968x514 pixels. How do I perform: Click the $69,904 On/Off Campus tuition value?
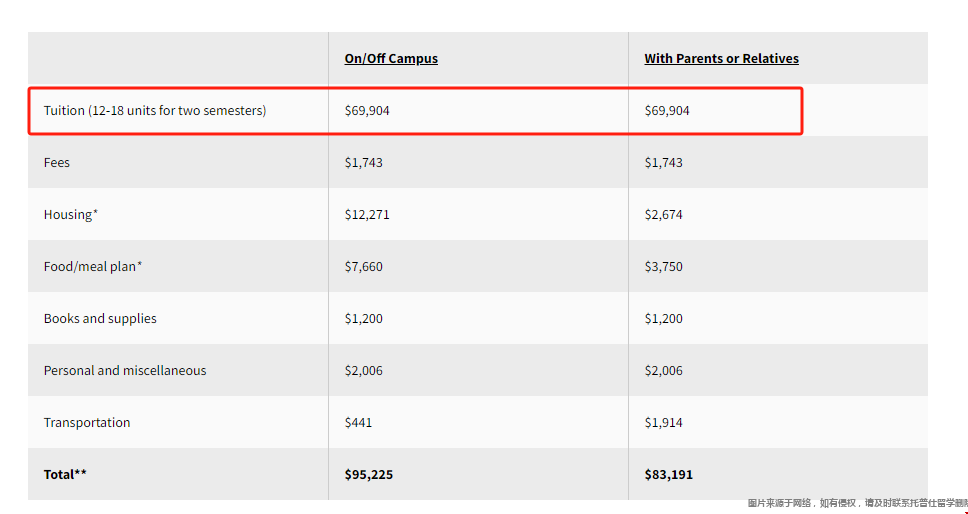point(367,110)
